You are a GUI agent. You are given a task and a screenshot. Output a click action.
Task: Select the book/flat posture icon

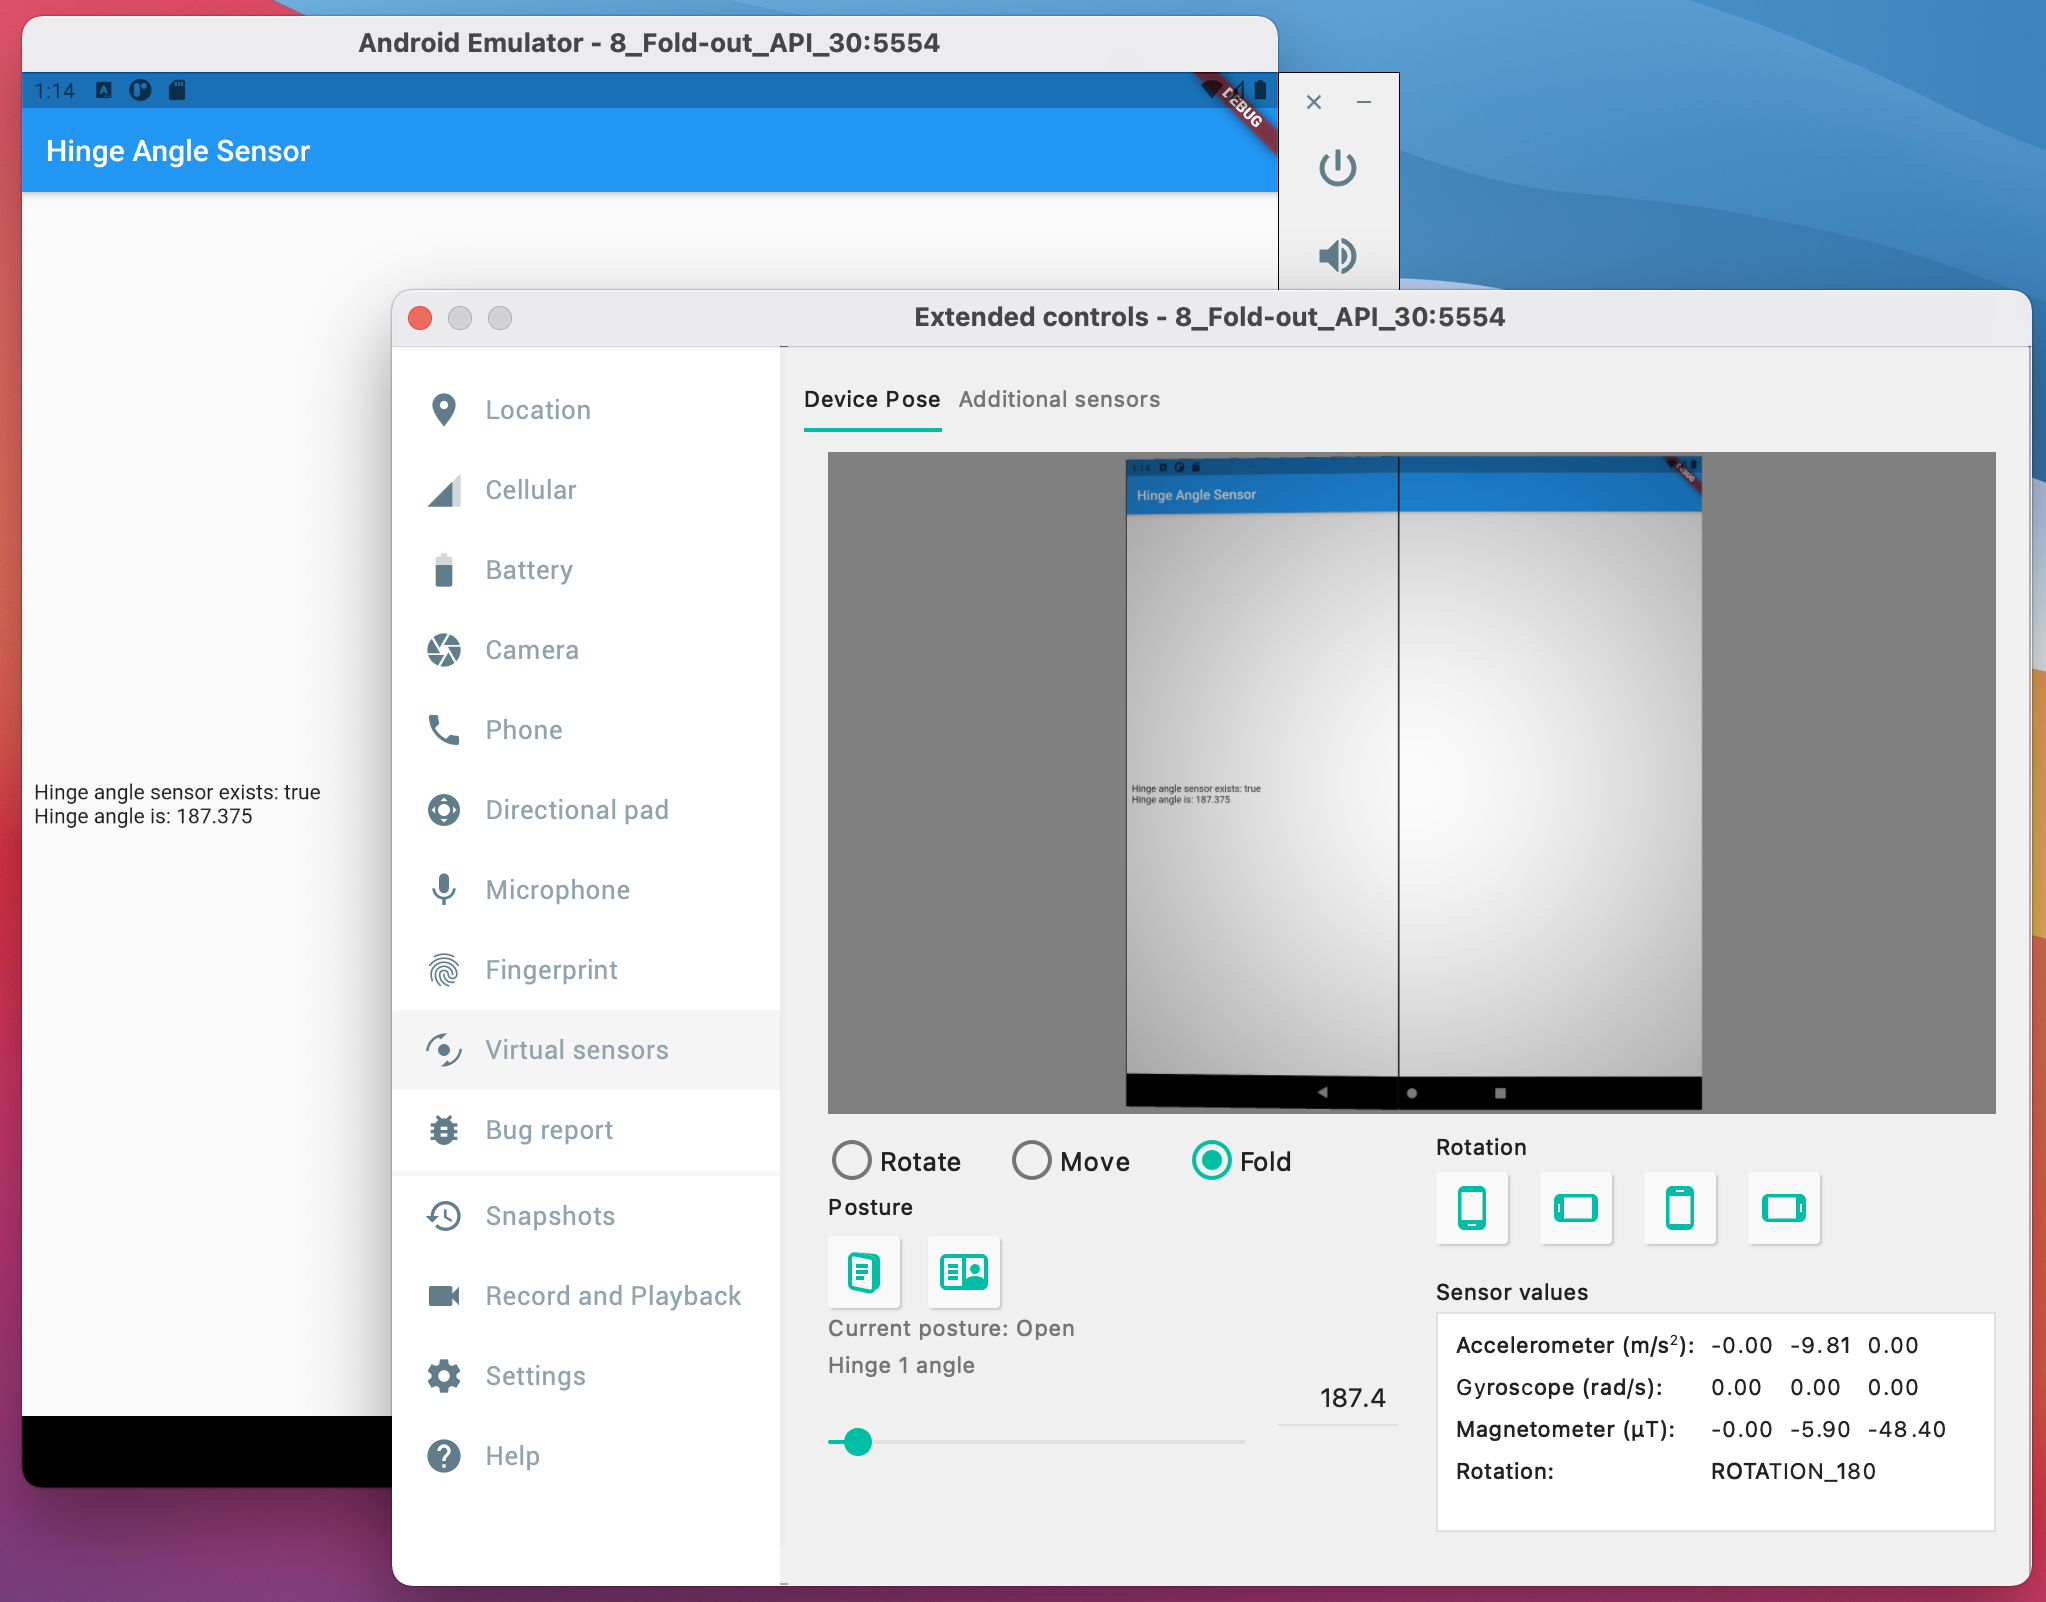click(x=962, y=1270)
